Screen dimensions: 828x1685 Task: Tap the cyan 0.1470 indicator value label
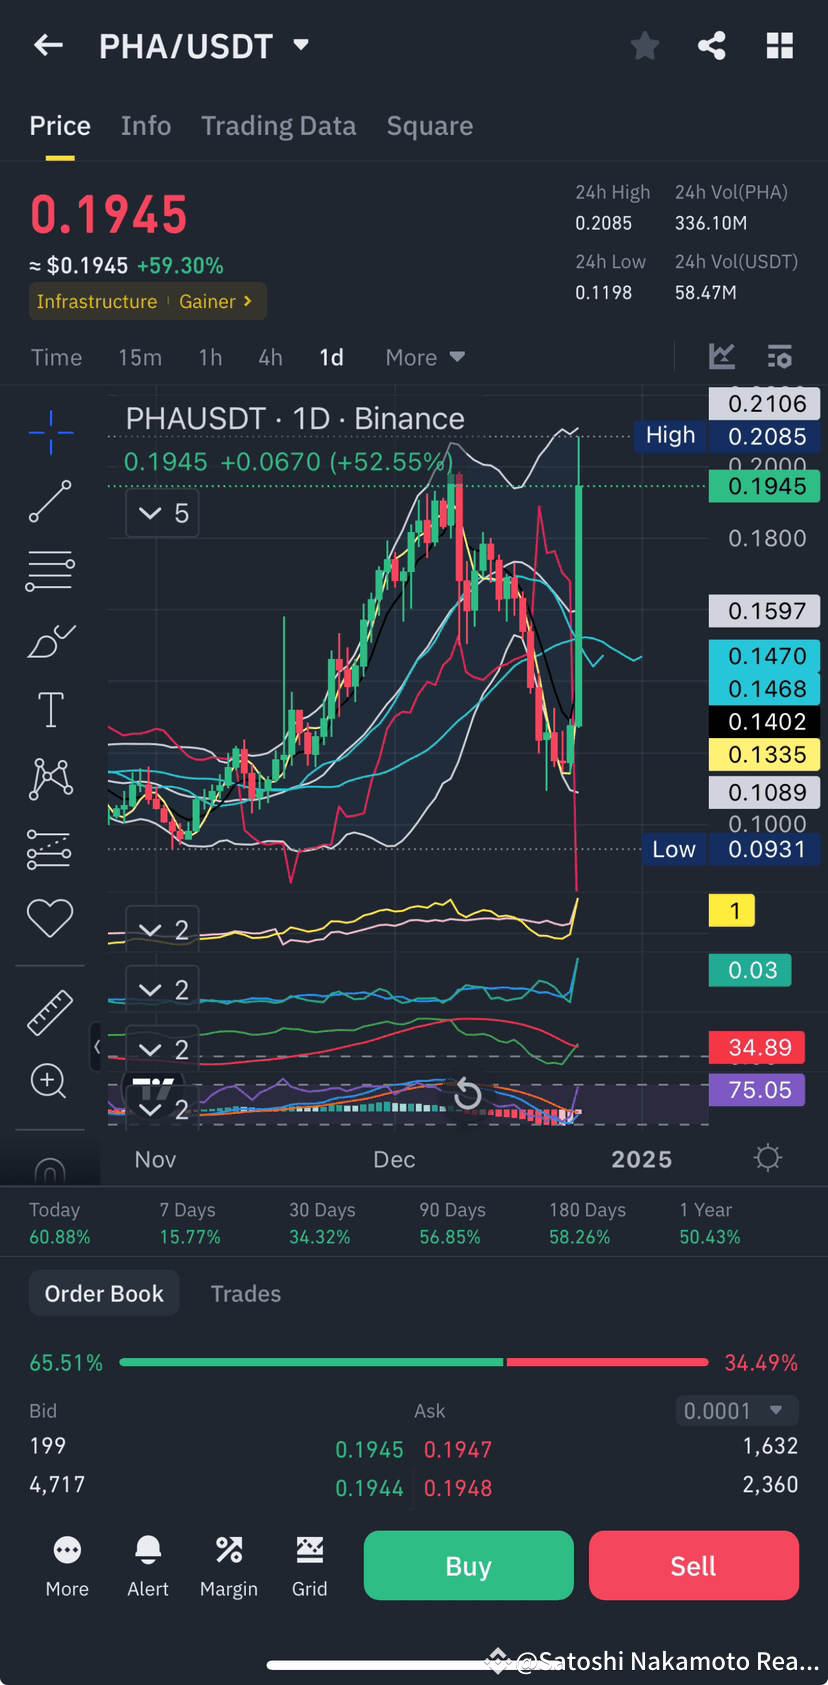pyautogui.click(x=765, y=656)
